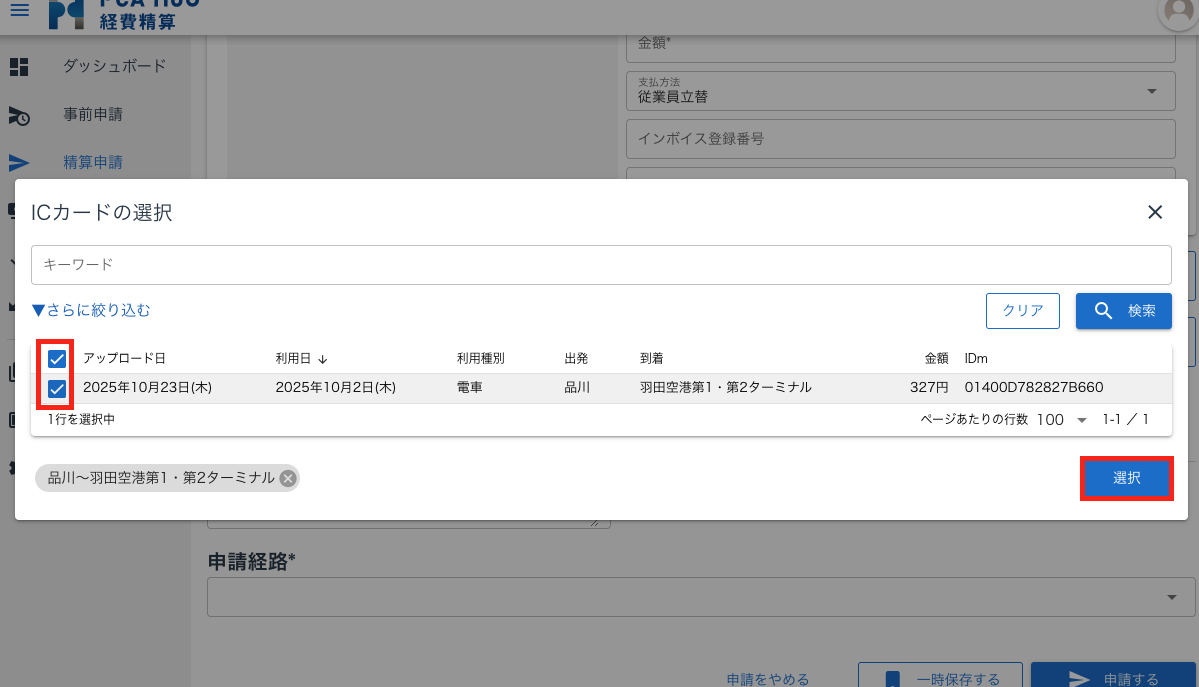
Task: Uncheck the 品川 train row checkbox
Action: pos(57,388)
